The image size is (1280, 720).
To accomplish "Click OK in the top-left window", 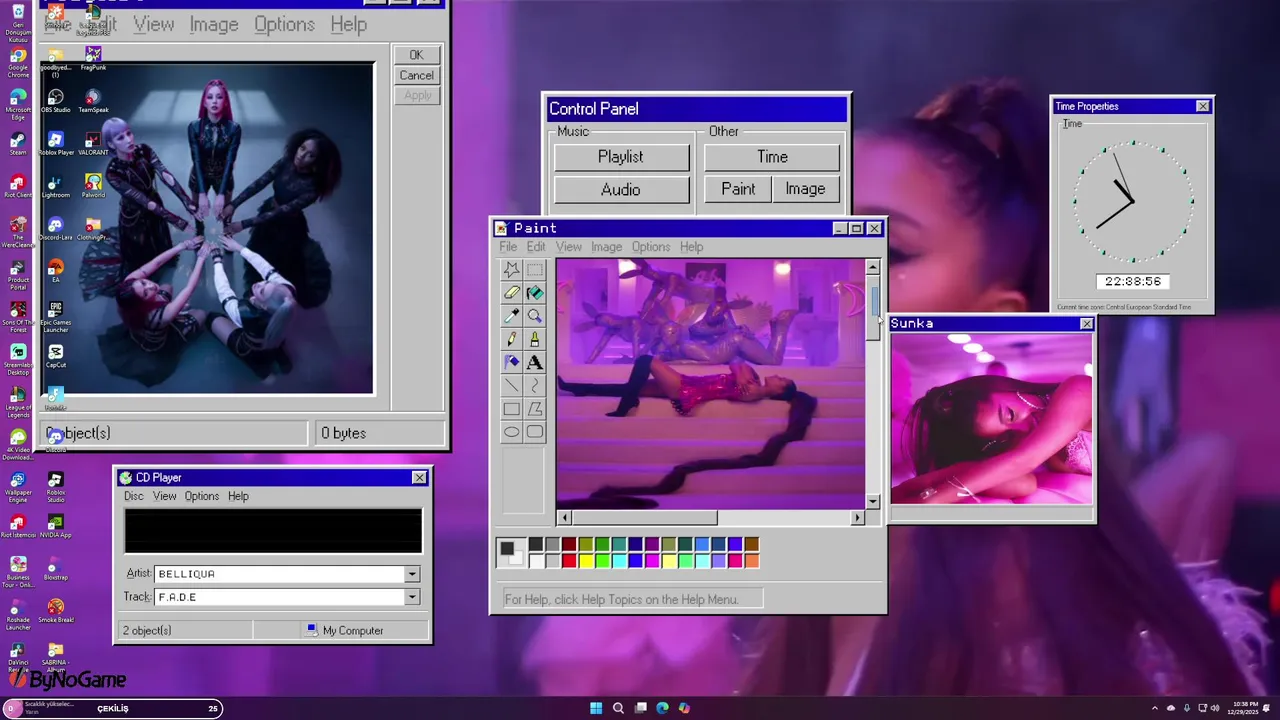I will [416, 55].
